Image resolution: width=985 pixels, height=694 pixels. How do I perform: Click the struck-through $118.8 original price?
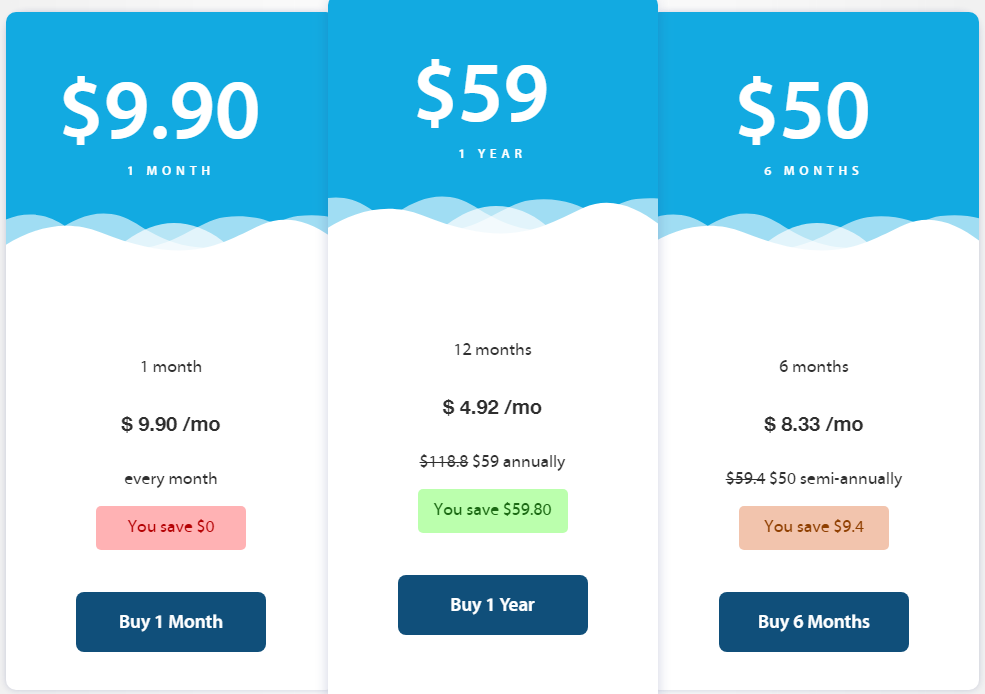pos(444,462)
